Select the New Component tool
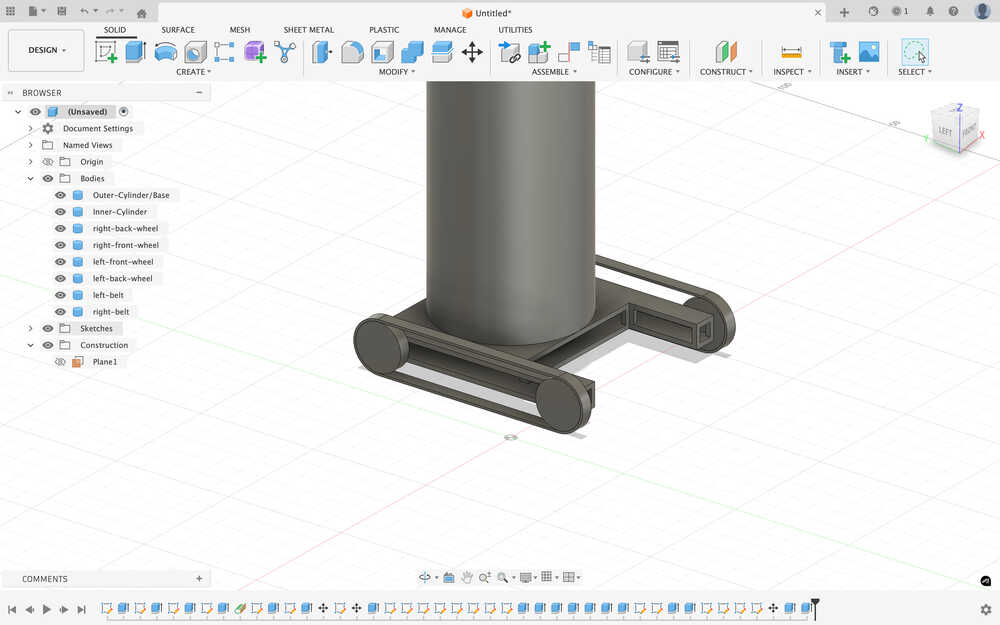1000x625 pixels. click(x=539, y=52)
